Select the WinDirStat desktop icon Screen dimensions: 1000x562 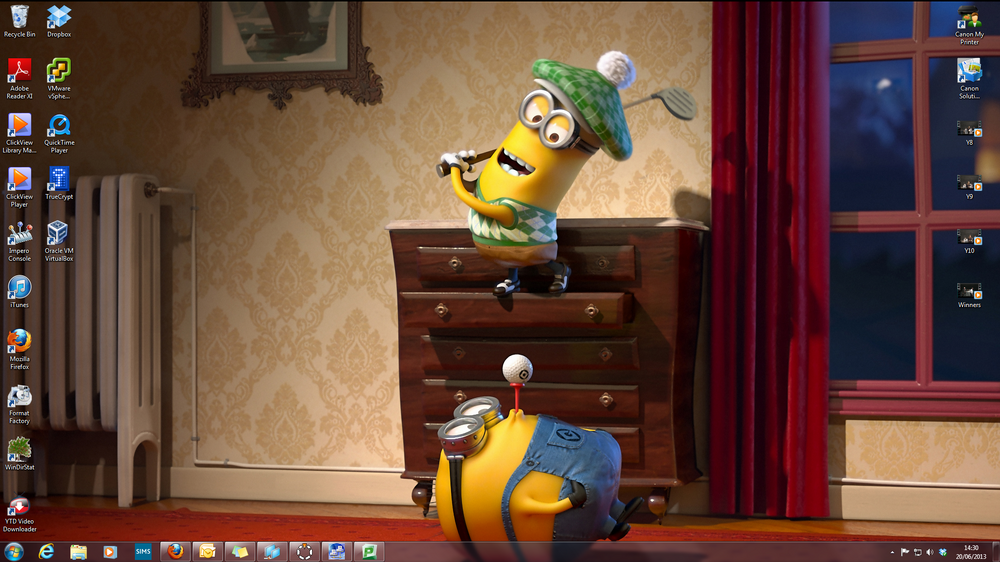pyautogui.click(x=20, y=454)
